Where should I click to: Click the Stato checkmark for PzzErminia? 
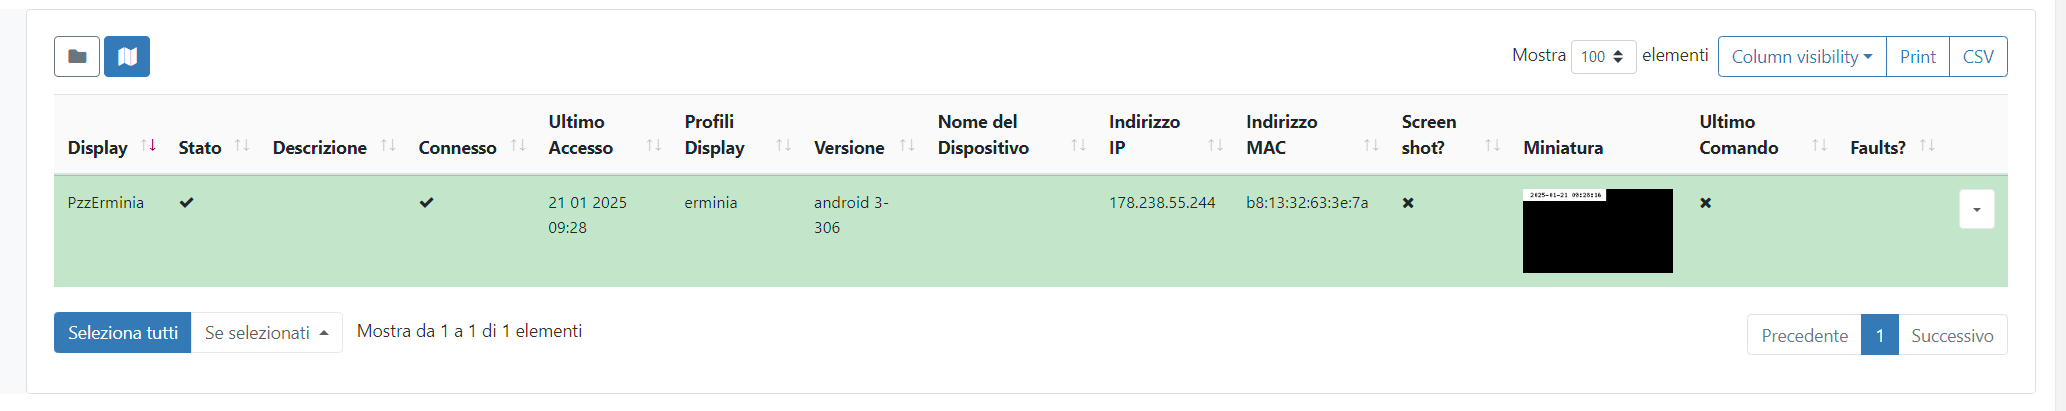(x=186, y=202)
